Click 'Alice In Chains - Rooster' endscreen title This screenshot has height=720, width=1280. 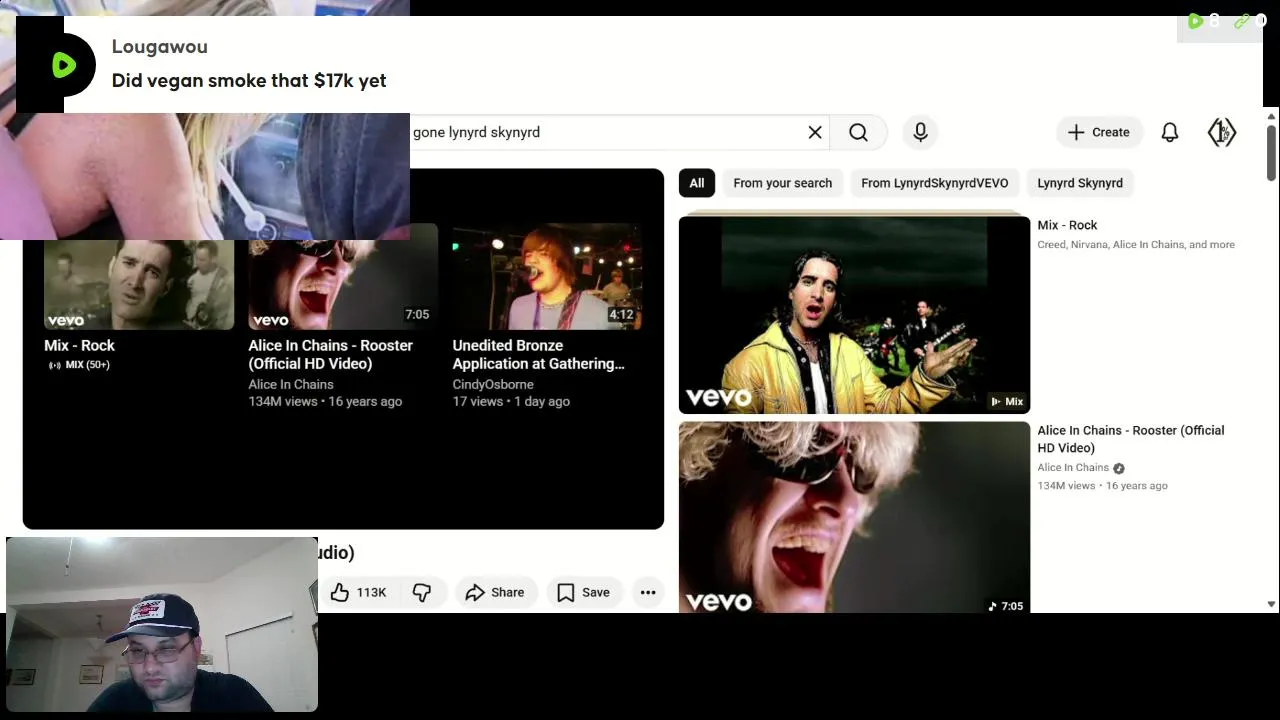[x=331, y=354]
